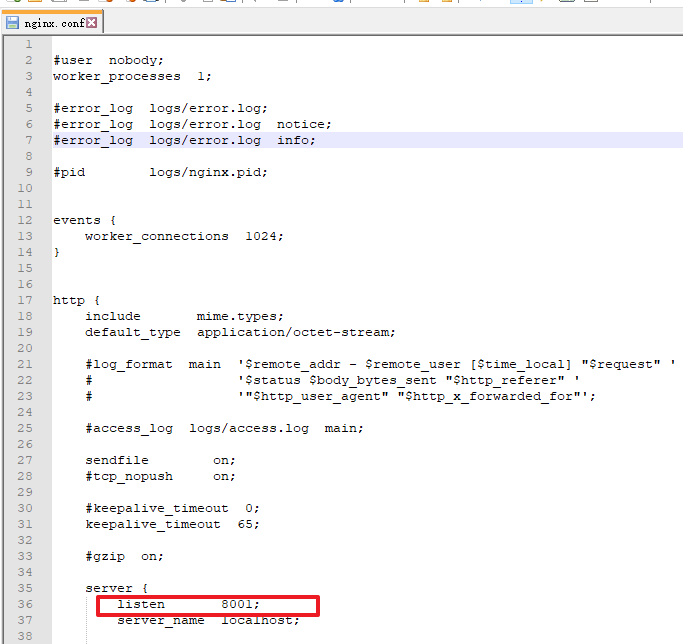683x644 pixels.
Task: Click 'localhost;' on line 37
Action: (260, 620)
